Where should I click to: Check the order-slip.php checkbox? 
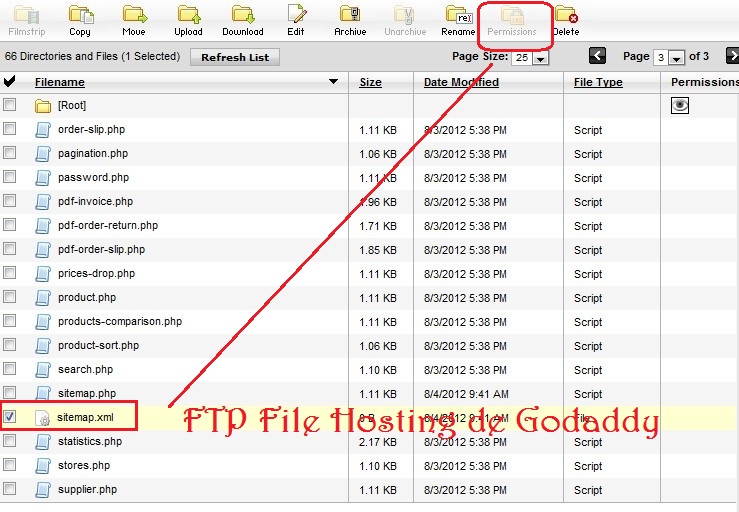[x=9, y=128]
